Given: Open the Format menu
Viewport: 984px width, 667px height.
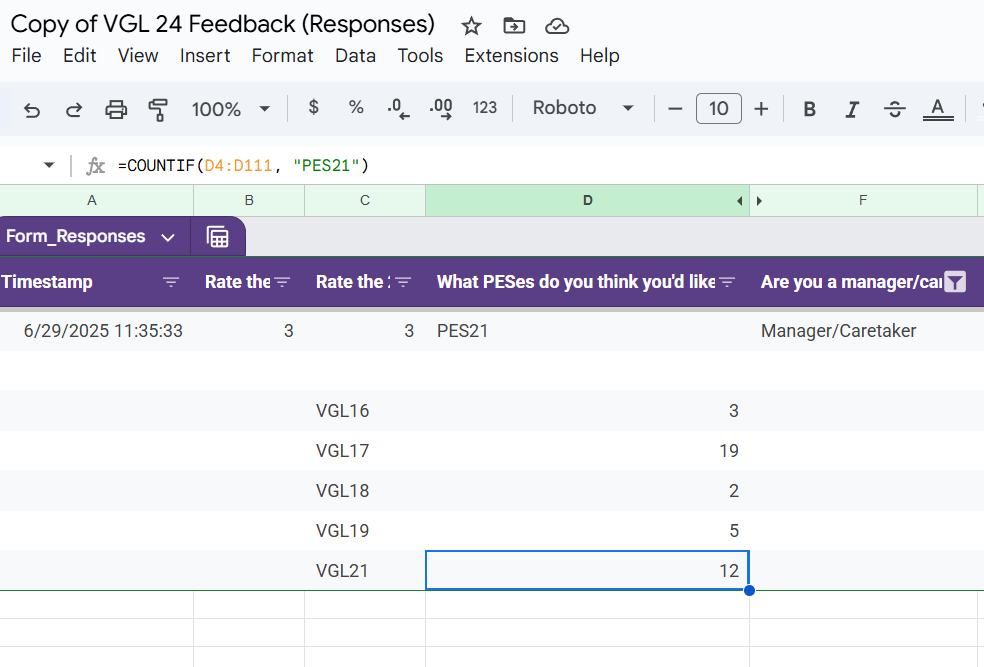Looking at the screenshot, I should 282,56.
